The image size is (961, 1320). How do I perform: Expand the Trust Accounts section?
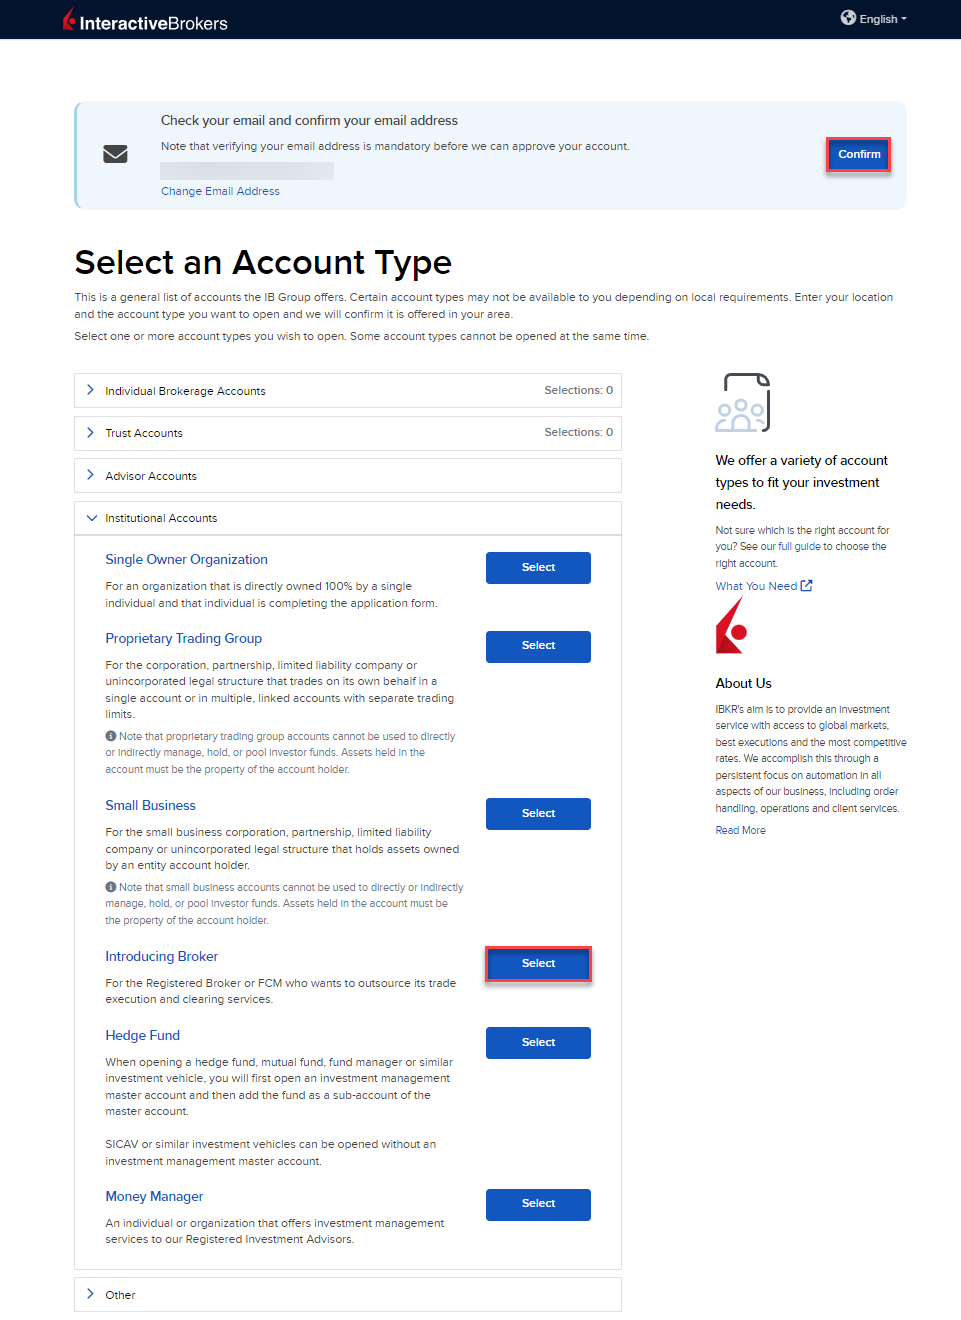(144, 433)
